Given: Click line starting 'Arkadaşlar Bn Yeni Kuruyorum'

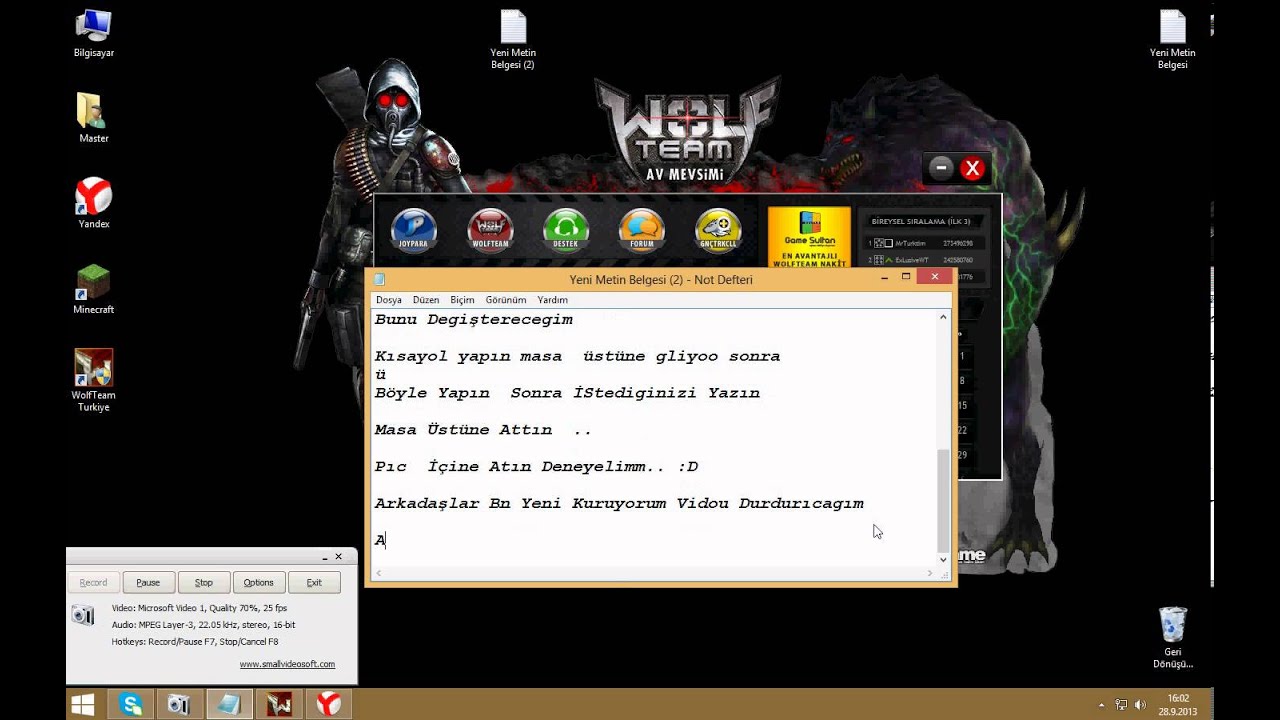Looking at the screenshot, I should click(x=619, y=504).
